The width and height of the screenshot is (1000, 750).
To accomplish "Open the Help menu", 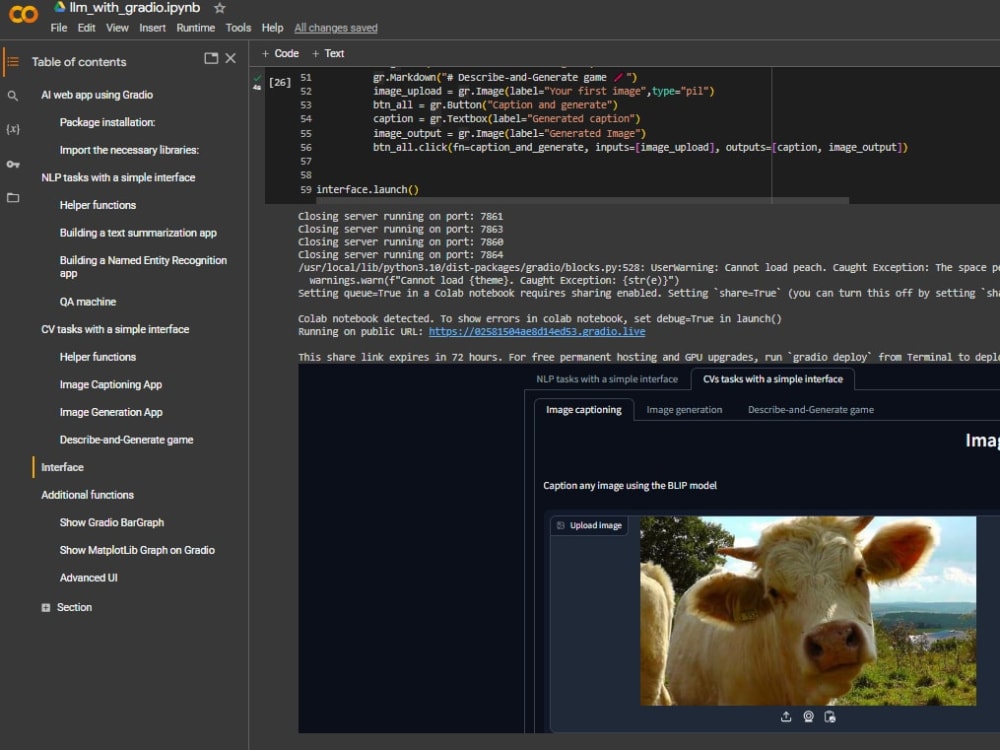I will 272,28.
